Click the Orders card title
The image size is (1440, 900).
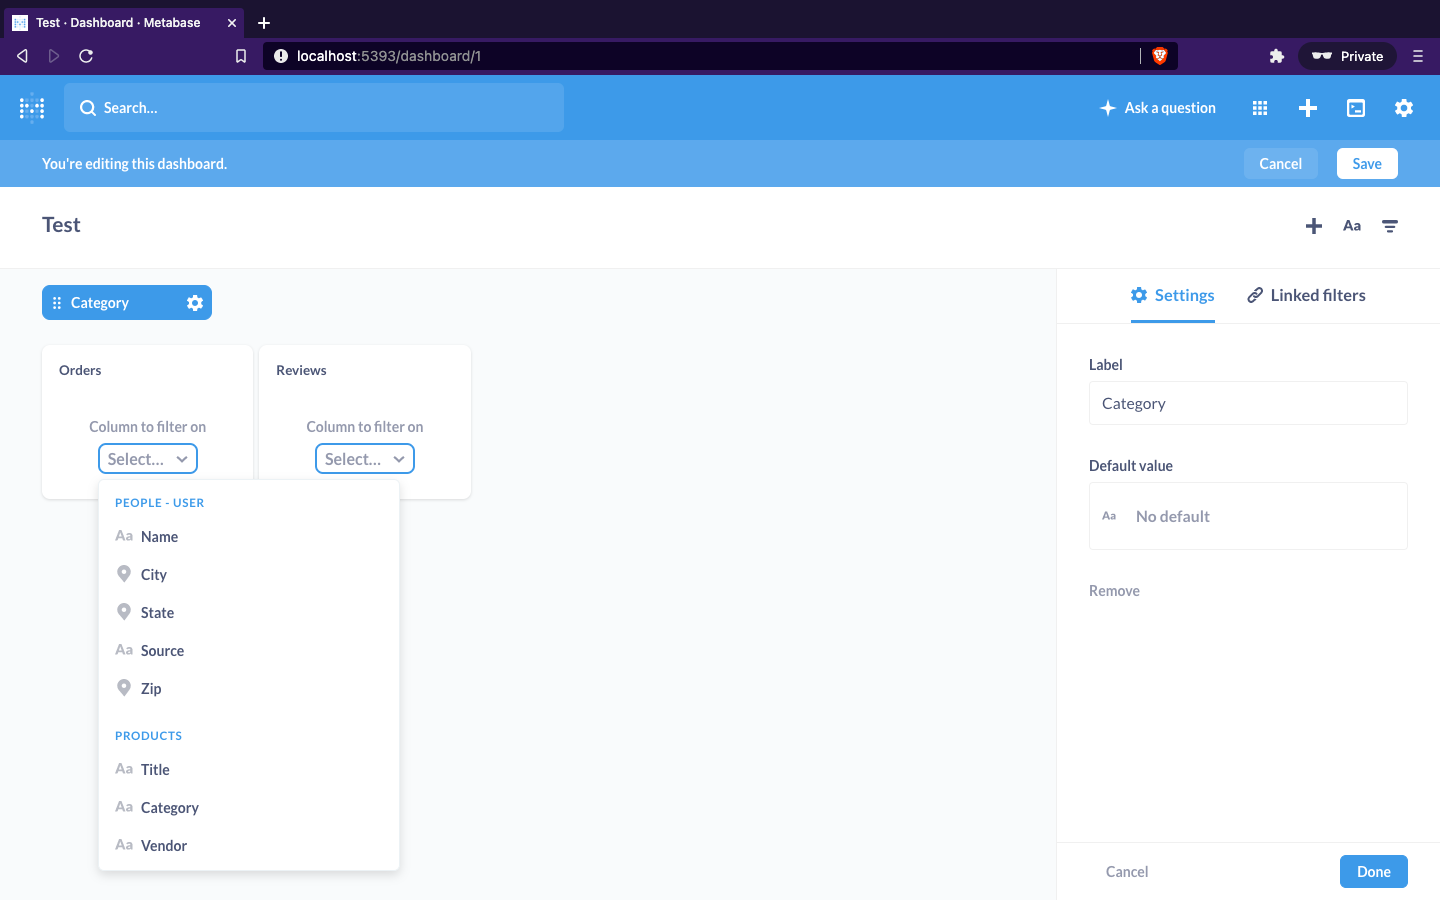[x=80, y=370]
